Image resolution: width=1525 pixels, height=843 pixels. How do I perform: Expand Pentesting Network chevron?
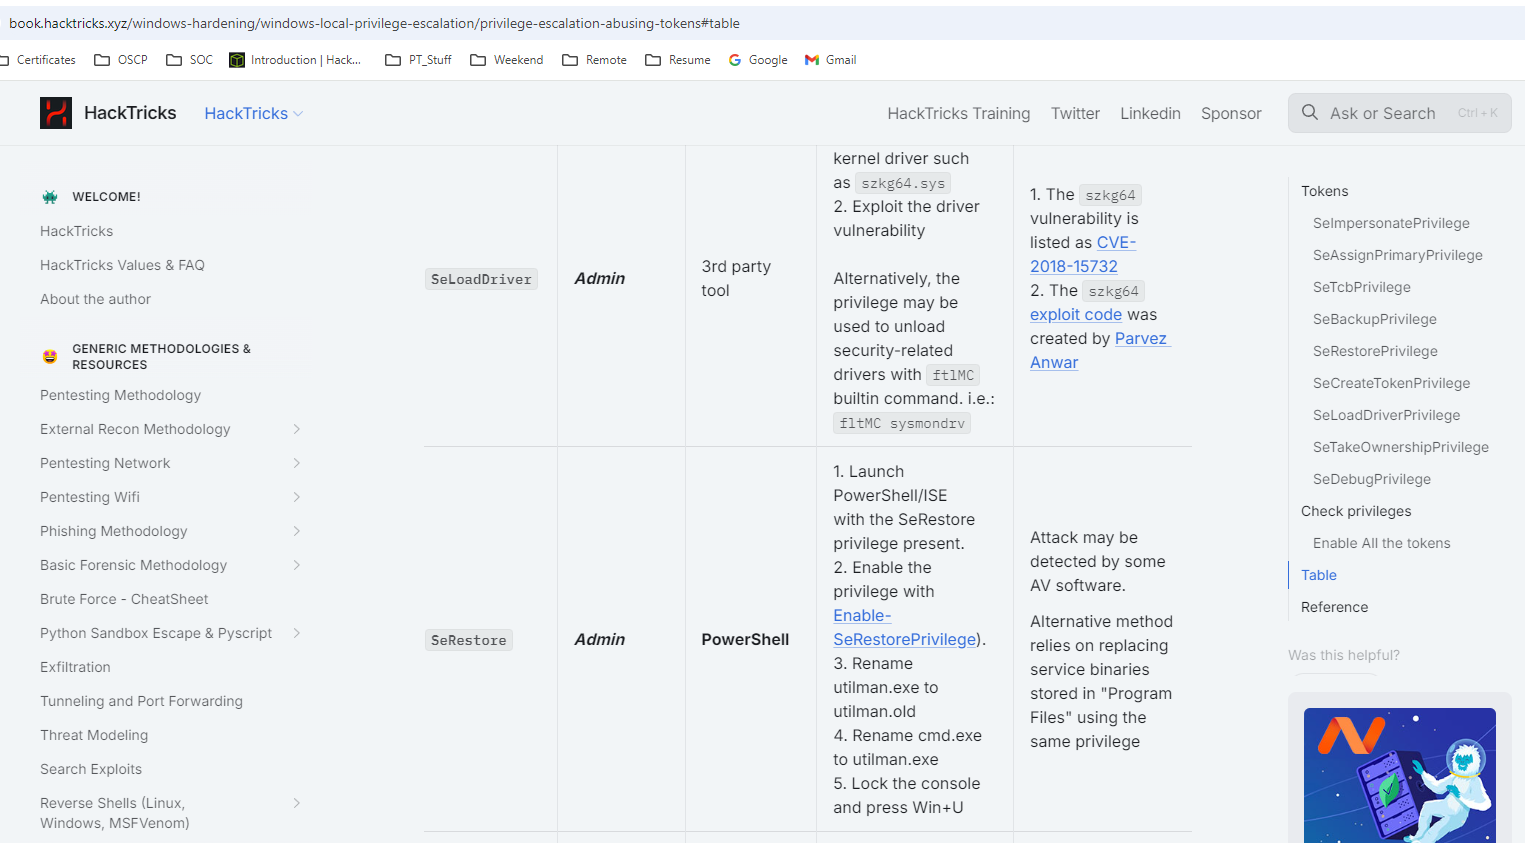click(297, 463)
